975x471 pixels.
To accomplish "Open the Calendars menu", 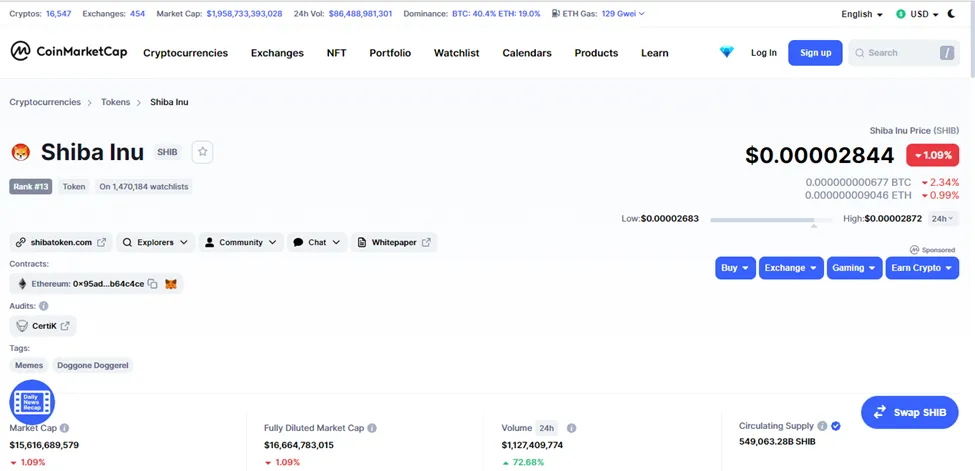I will coord(527,53).
